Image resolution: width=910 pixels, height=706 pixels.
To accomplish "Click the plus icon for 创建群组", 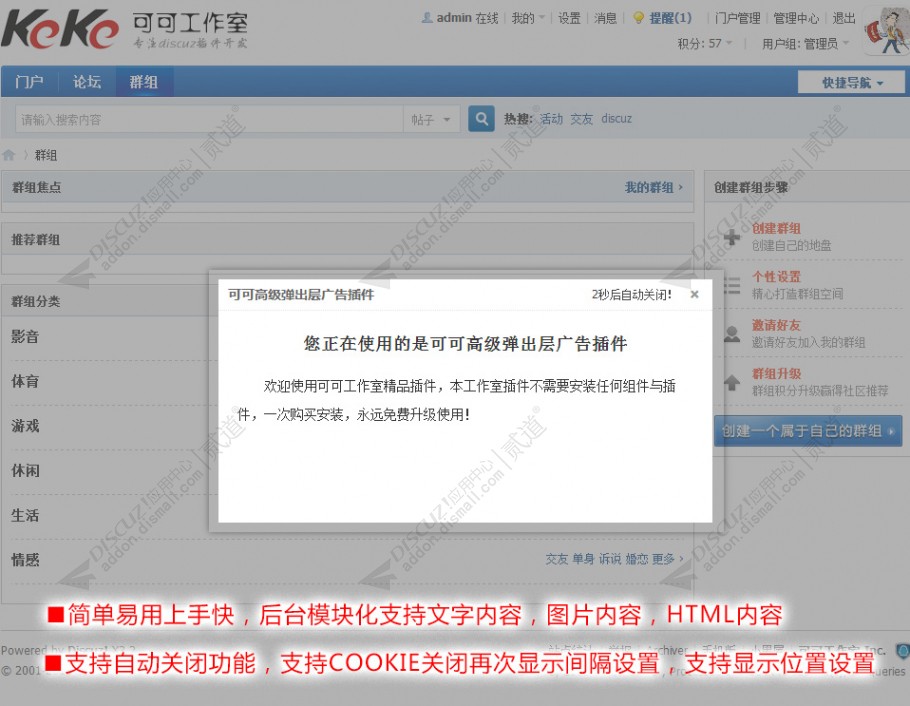I will (732, 237).
